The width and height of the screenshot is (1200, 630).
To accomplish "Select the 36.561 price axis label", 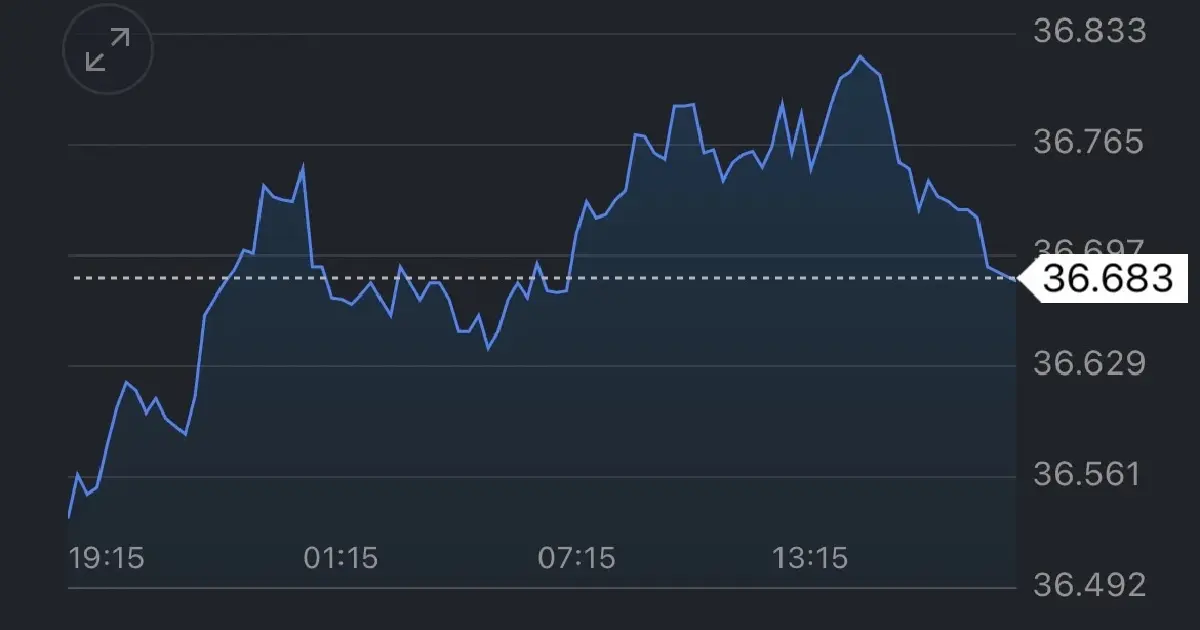I will pos(1089,474).
